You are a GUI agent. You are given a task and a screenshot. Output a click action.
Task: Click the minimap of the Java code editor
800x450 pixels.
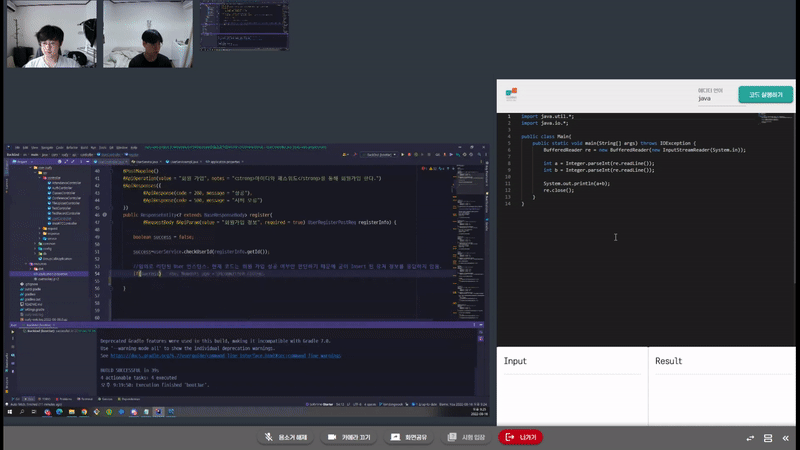(x=776, y=118)
